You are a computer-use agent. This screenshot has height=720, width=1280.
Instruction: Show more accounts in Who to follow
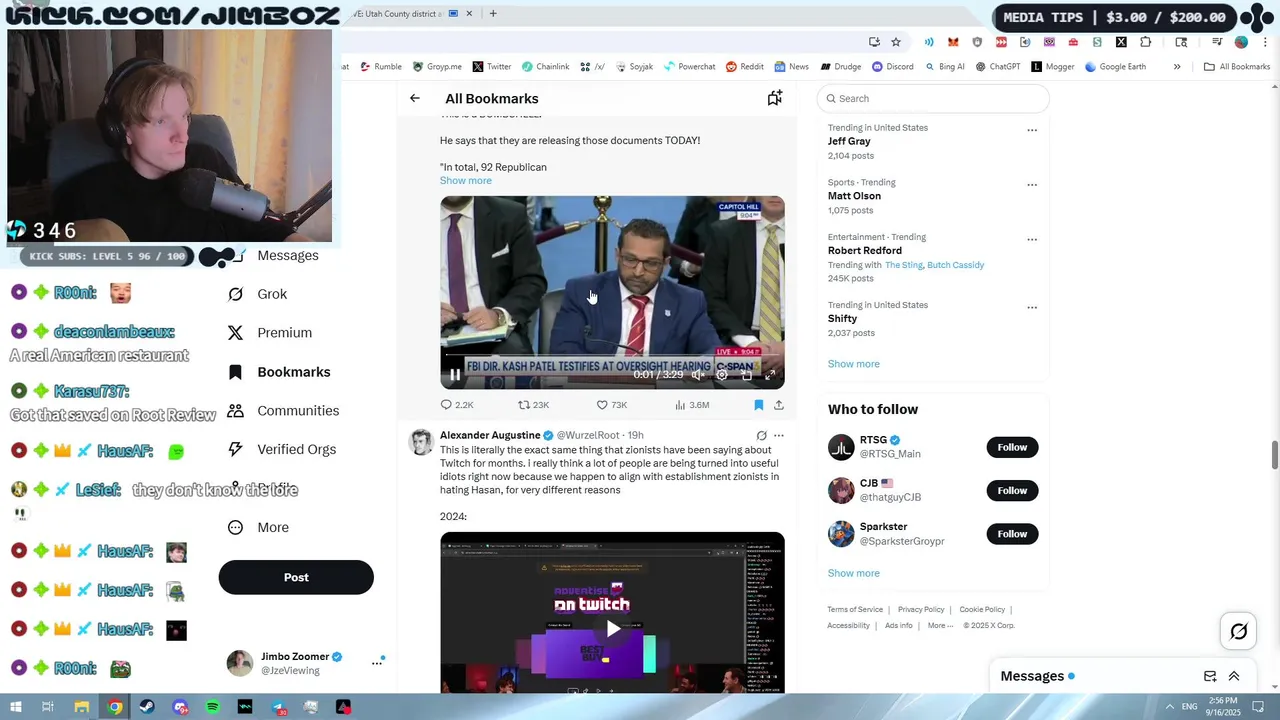pos(854,573)
